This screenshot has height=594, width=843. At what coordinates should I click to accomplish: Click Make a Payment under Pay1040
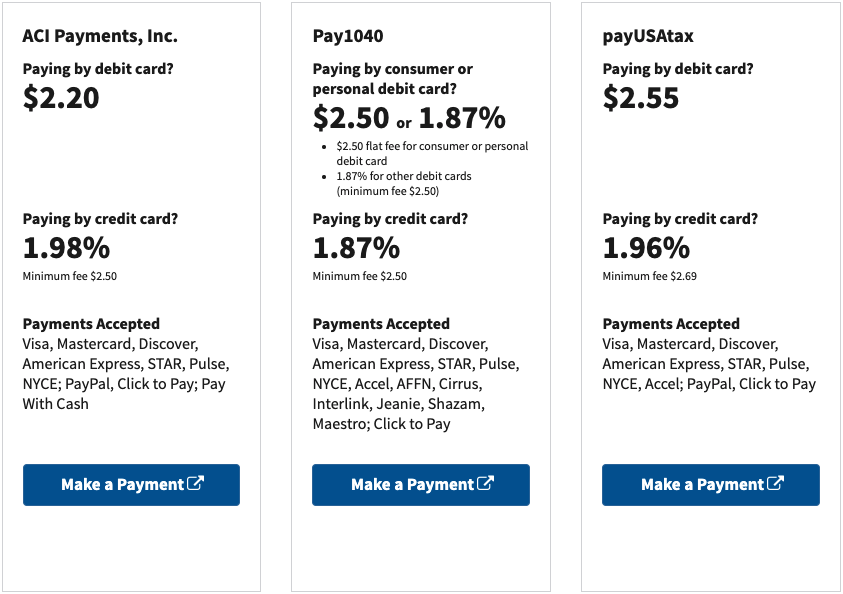click(420, 484)
